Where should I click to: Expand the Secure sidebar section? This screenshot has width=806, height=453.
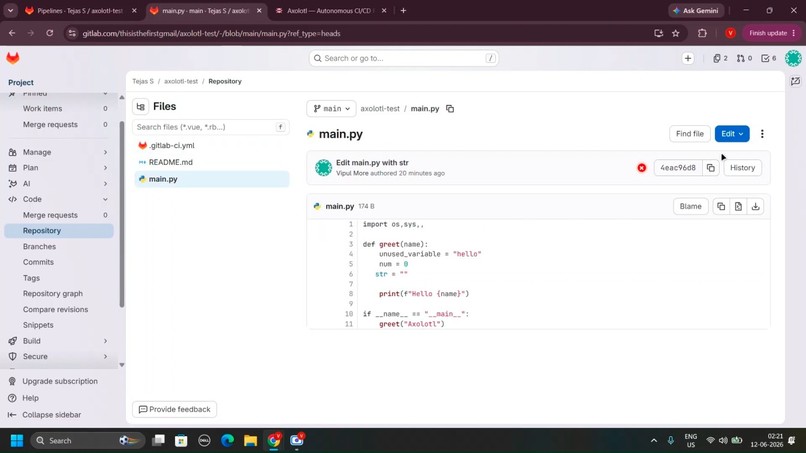tap(59, 356)
